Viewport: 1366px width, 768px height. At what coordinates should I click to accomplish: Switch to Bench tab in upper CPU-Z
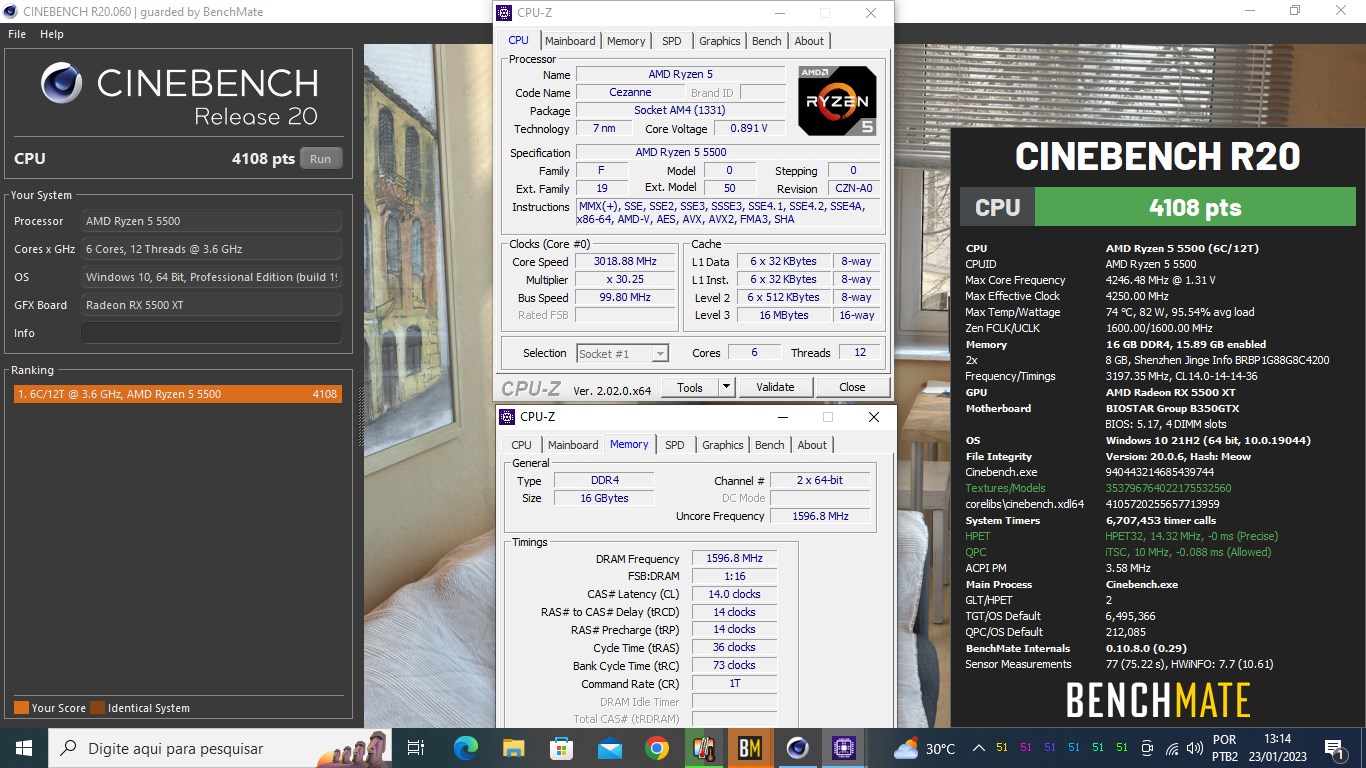767,41
